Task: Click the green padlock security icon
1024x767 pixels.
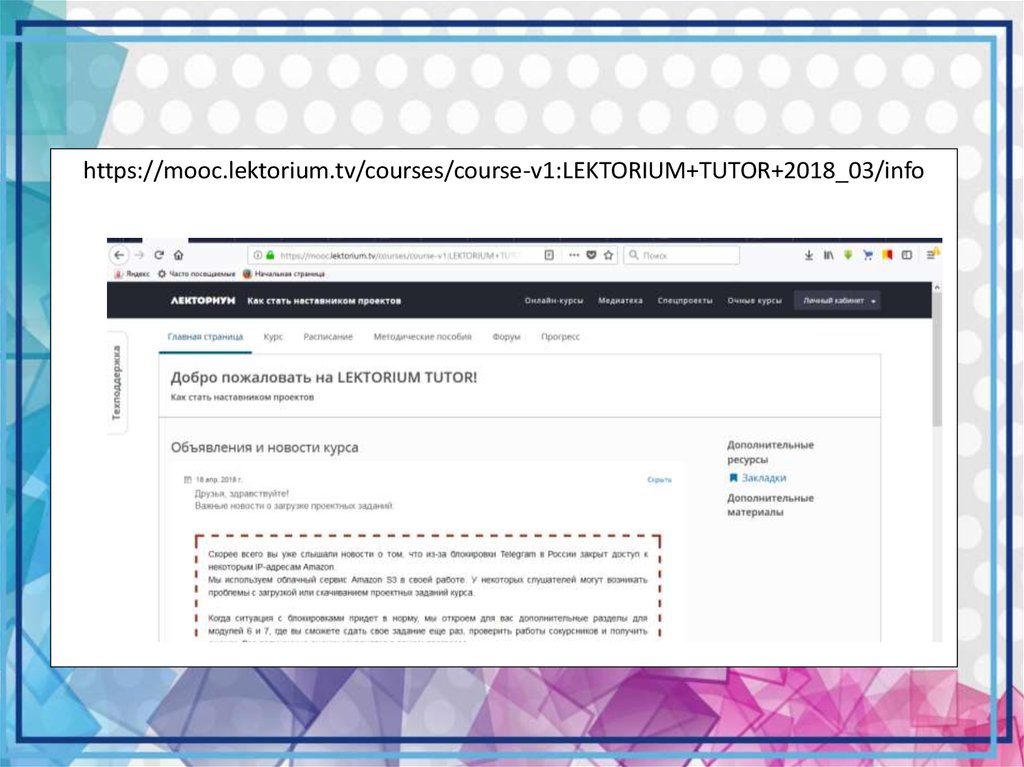Action: (x=270, y=255)
